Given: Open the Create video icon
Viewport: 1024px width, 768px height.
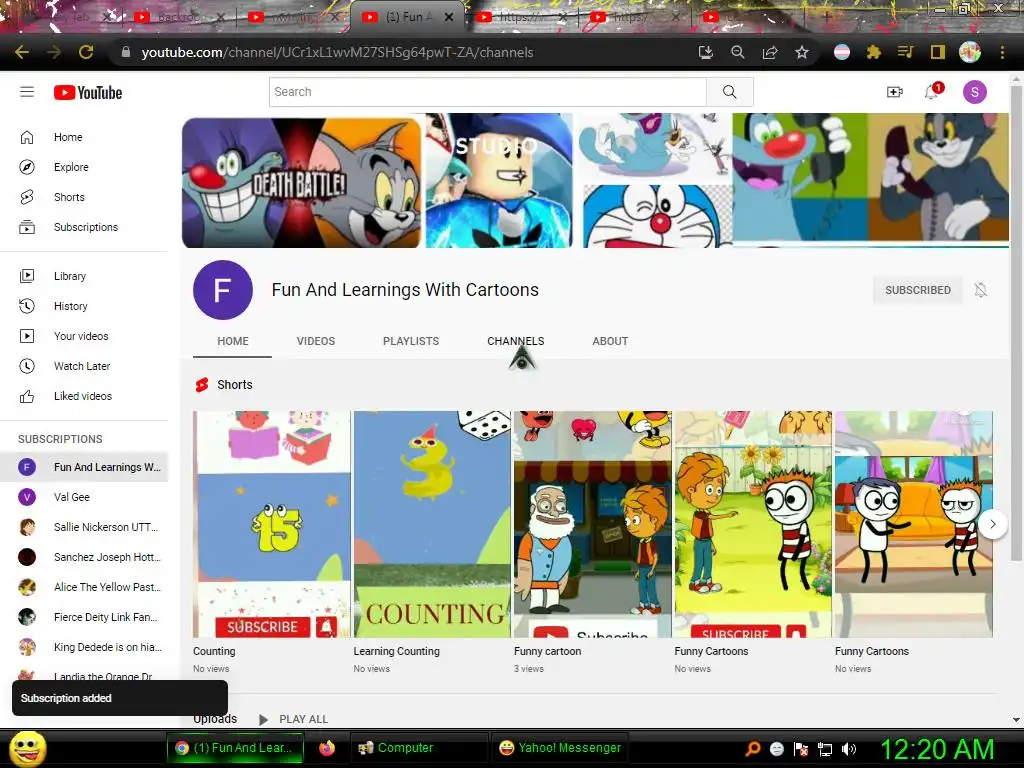Looking at the screenshot, I should 895,92.
